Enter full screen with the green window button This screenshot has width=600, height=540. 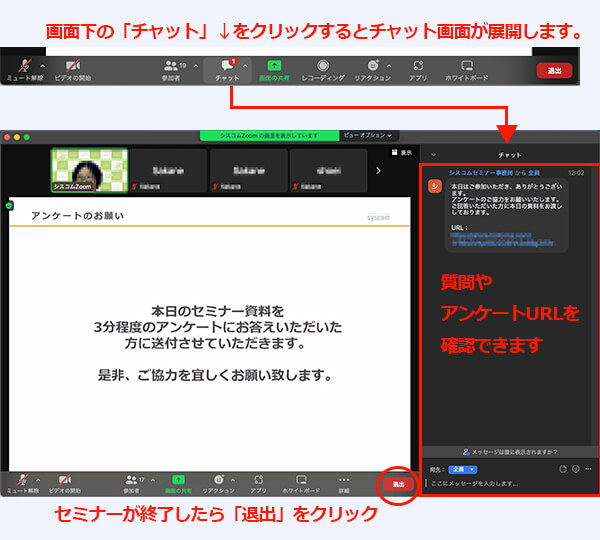point(27,137)
